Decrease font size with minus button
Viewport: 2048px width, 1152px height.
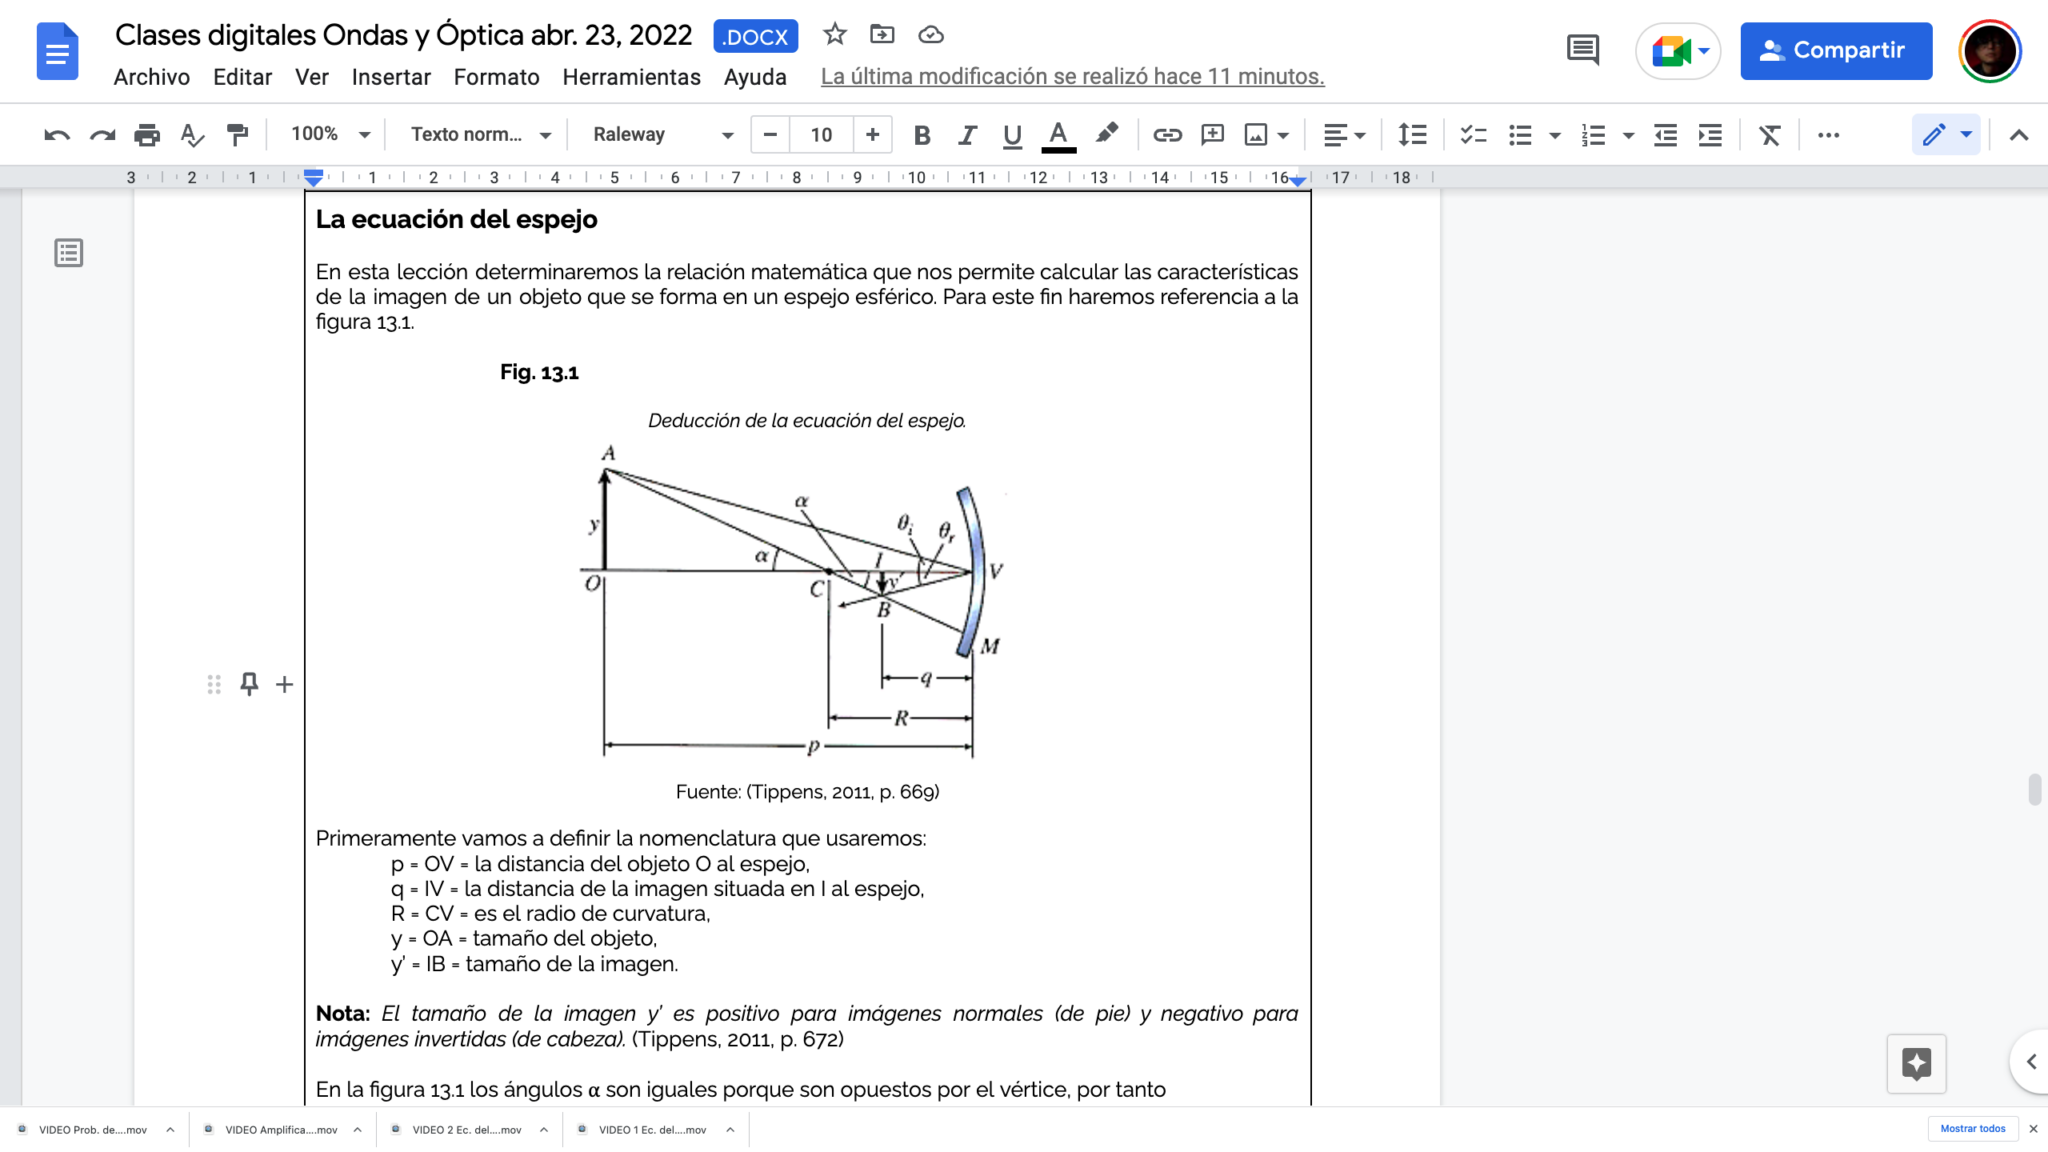click(770, 134)
